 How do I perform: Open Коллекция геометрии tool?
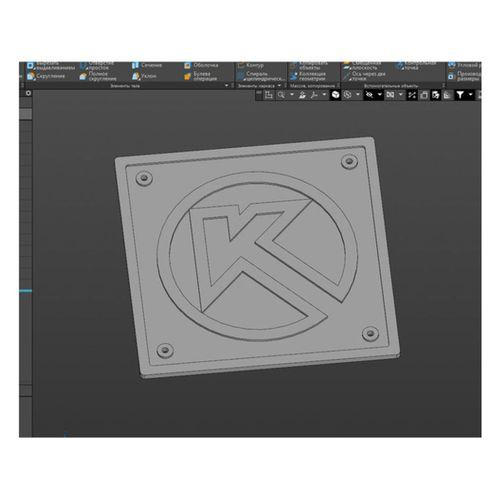(307, 76)
